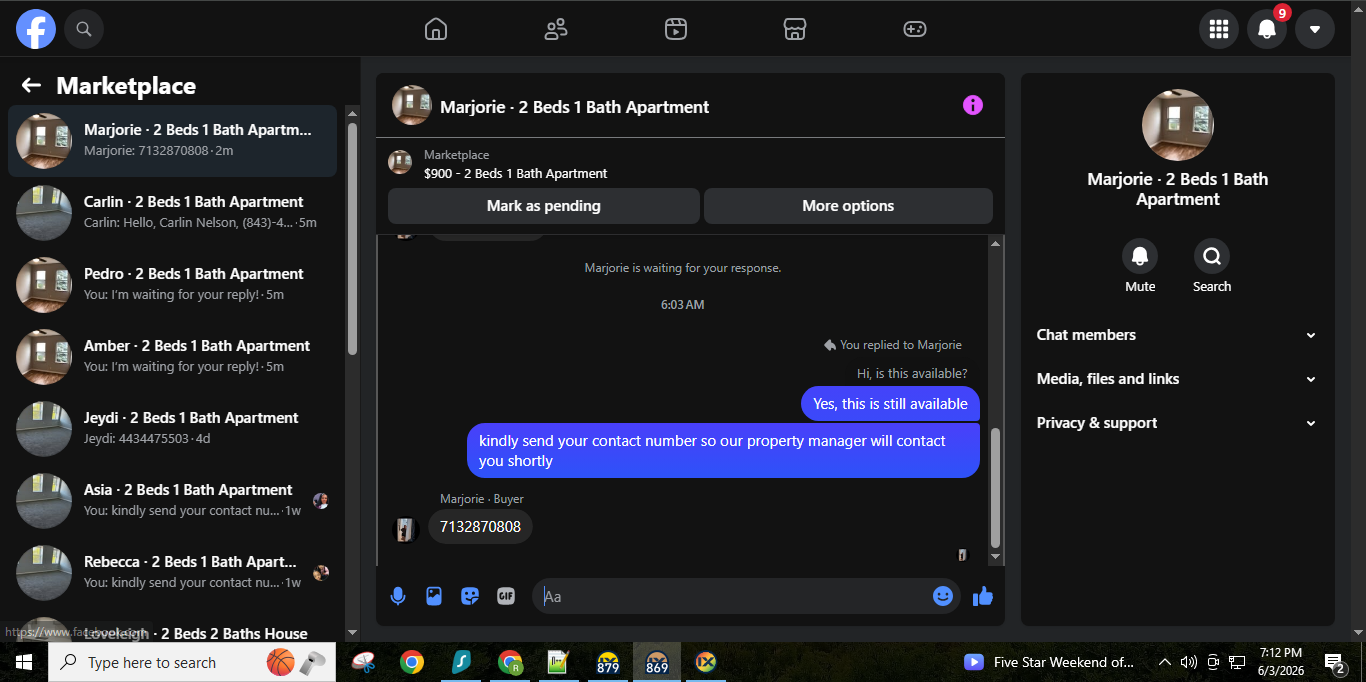
Task: Open the Friends icon in top navigation
Action: coord(556,29)
